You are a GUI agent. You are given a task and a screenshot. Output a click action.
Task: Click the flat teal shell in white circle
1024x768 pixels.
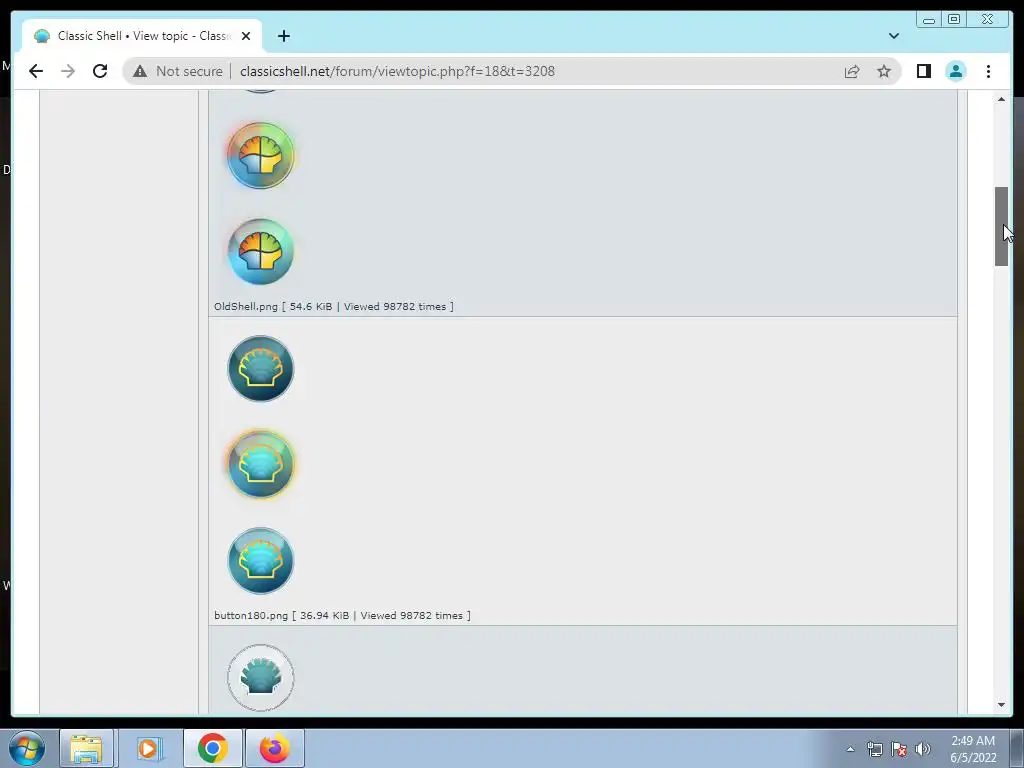261,677
